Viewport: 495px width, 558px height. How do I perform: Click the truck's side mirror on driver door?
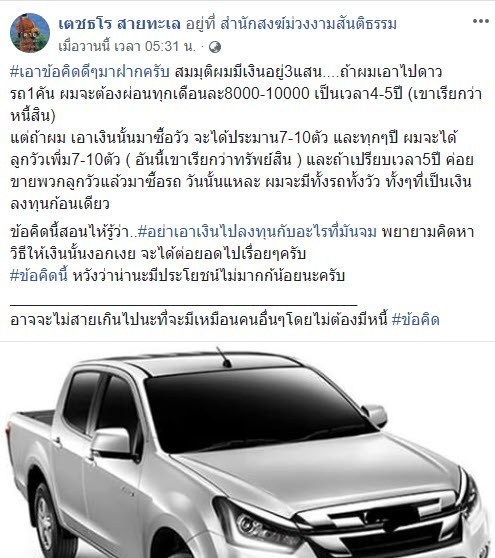pos(112,442)
